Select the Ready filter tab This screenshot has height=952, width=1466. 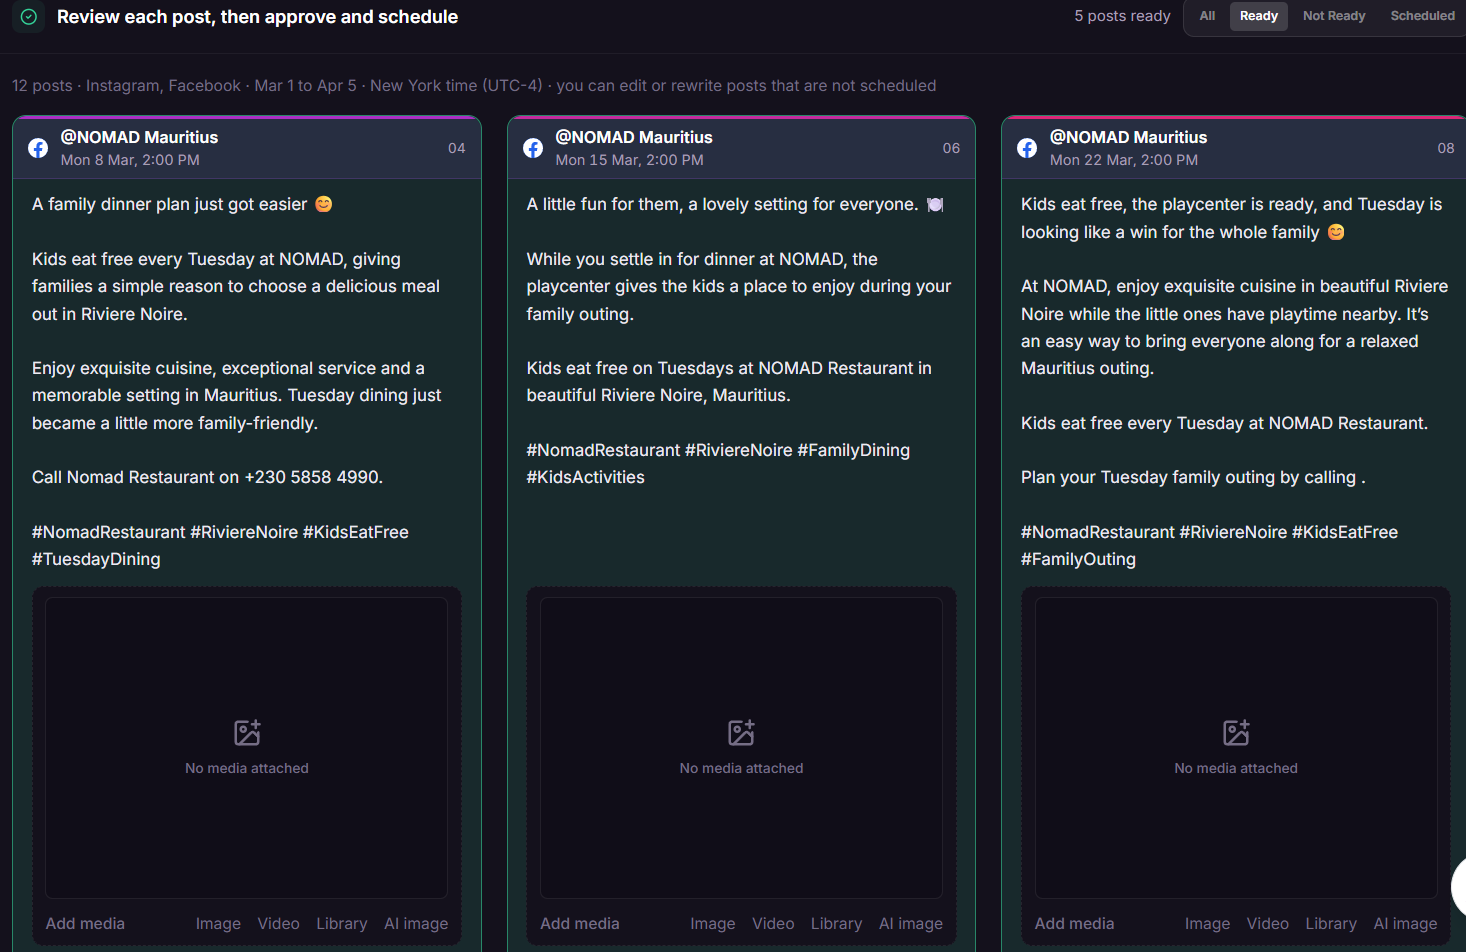pyautogui.click(x=1259, y=16)
